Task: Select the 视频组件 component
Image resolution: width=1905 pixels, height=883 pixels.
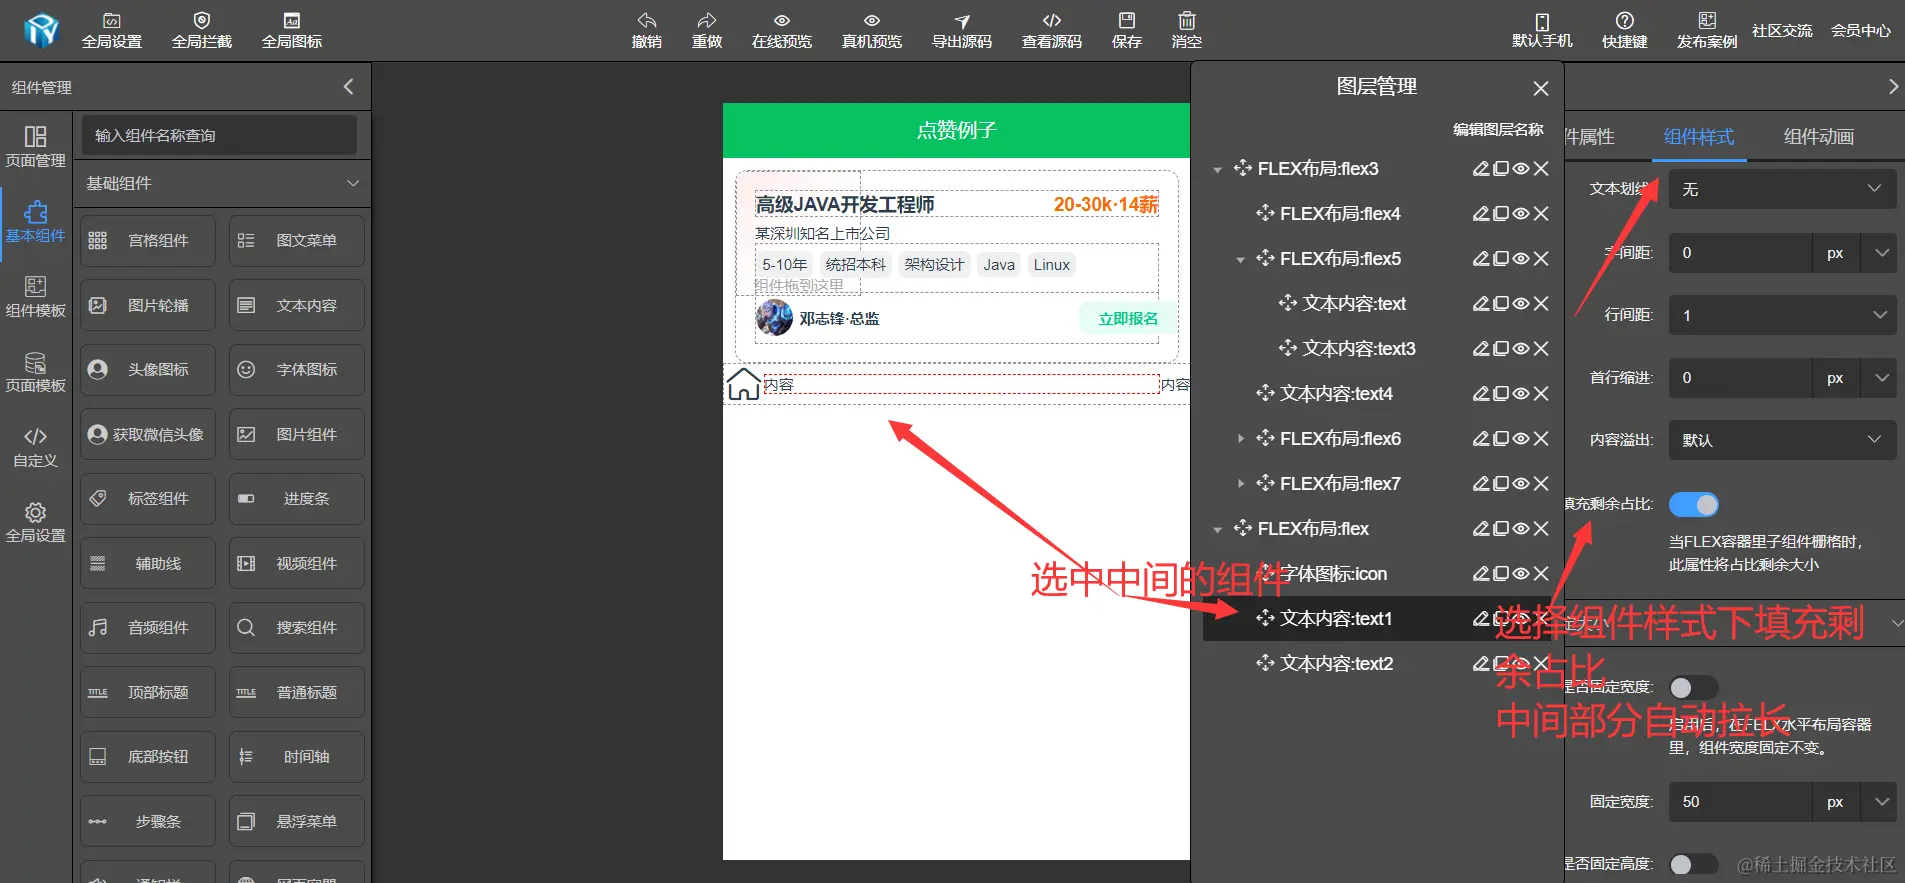Action: pos(297,563)
